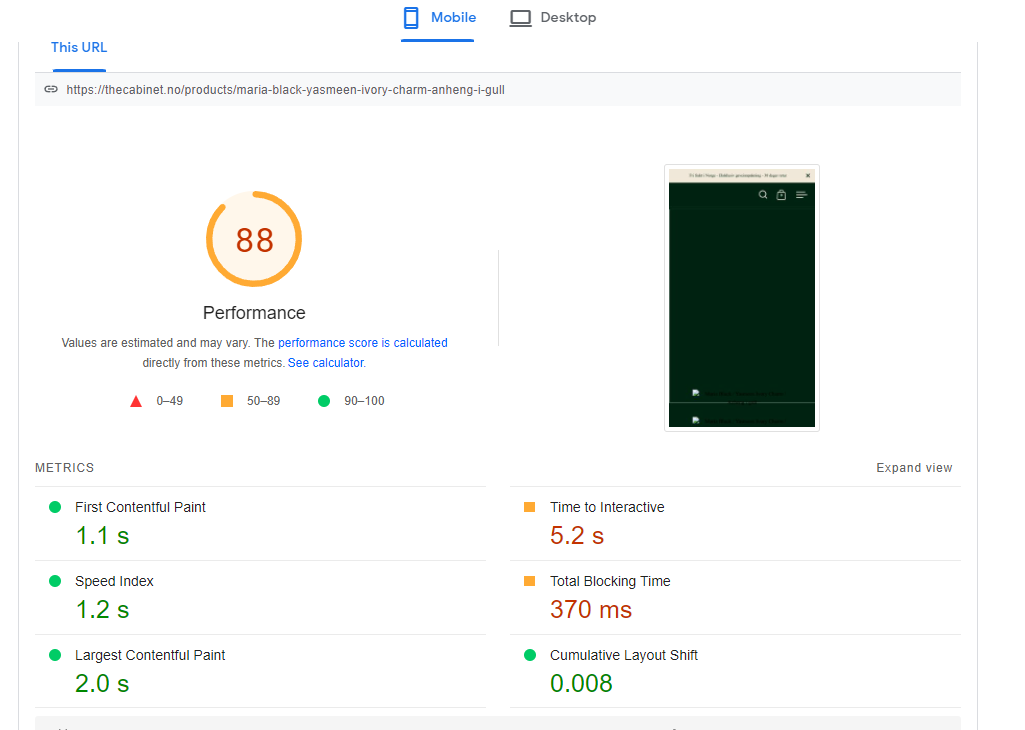Select the This URL tab

point(78,47)
